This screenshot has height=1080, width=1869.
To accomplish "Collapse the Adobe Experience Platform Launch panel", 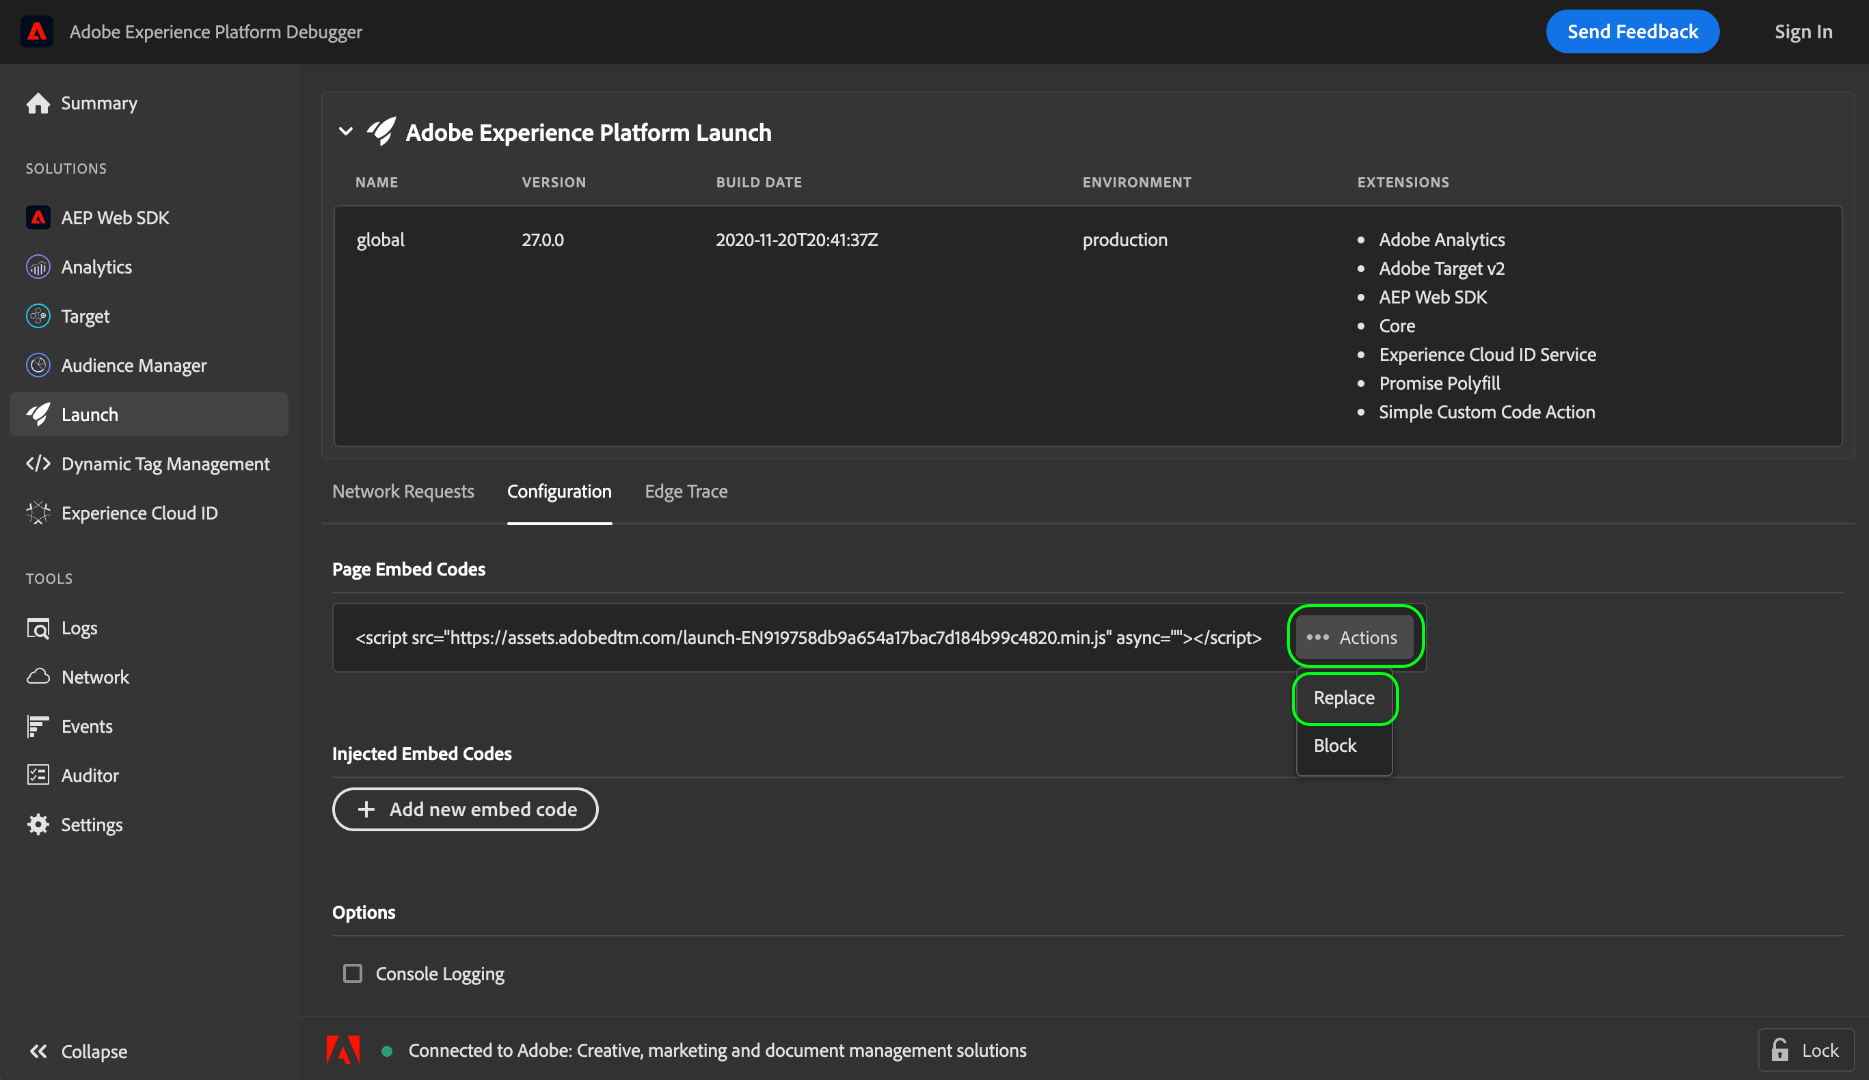I will tap(345, 131).
